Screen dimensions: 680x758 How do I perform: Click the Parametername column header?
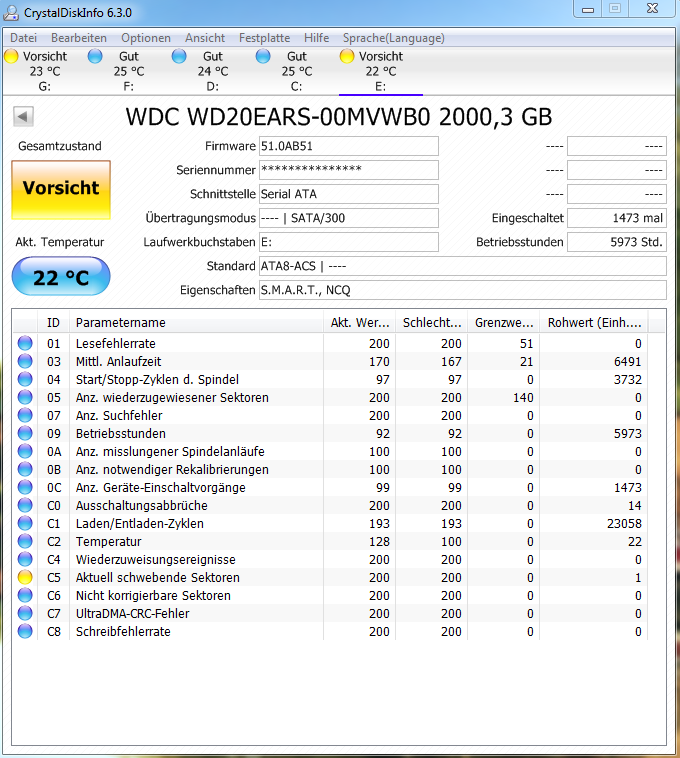(x=197, y=322)
